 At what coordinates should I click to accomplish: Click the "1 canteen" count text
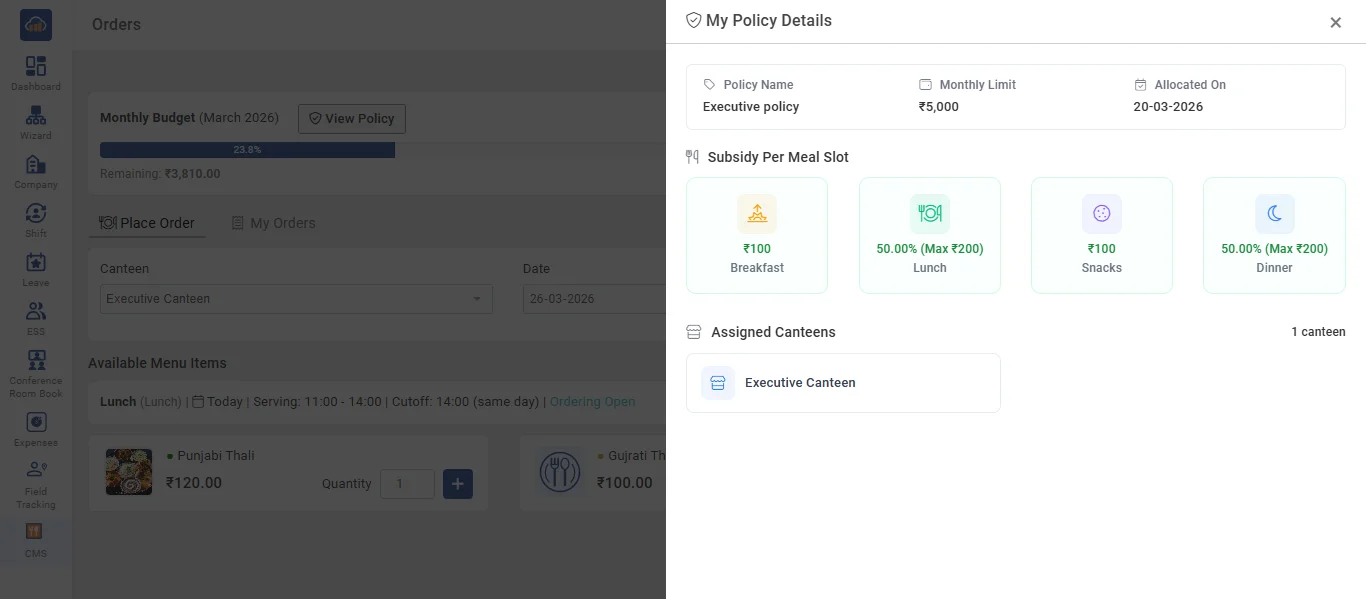click(x=1318, y=332)
